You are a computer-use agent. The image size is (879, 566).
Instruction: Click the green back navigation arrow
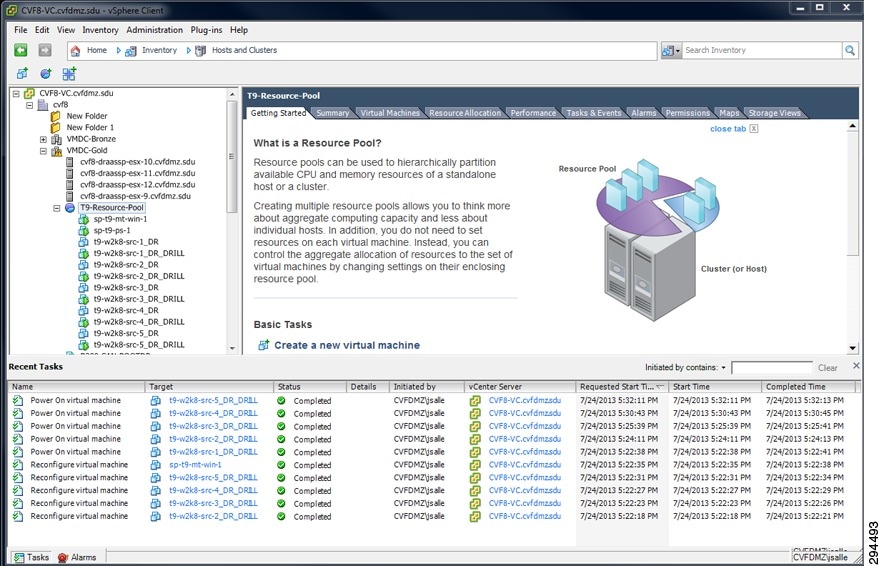click(21, 50)
